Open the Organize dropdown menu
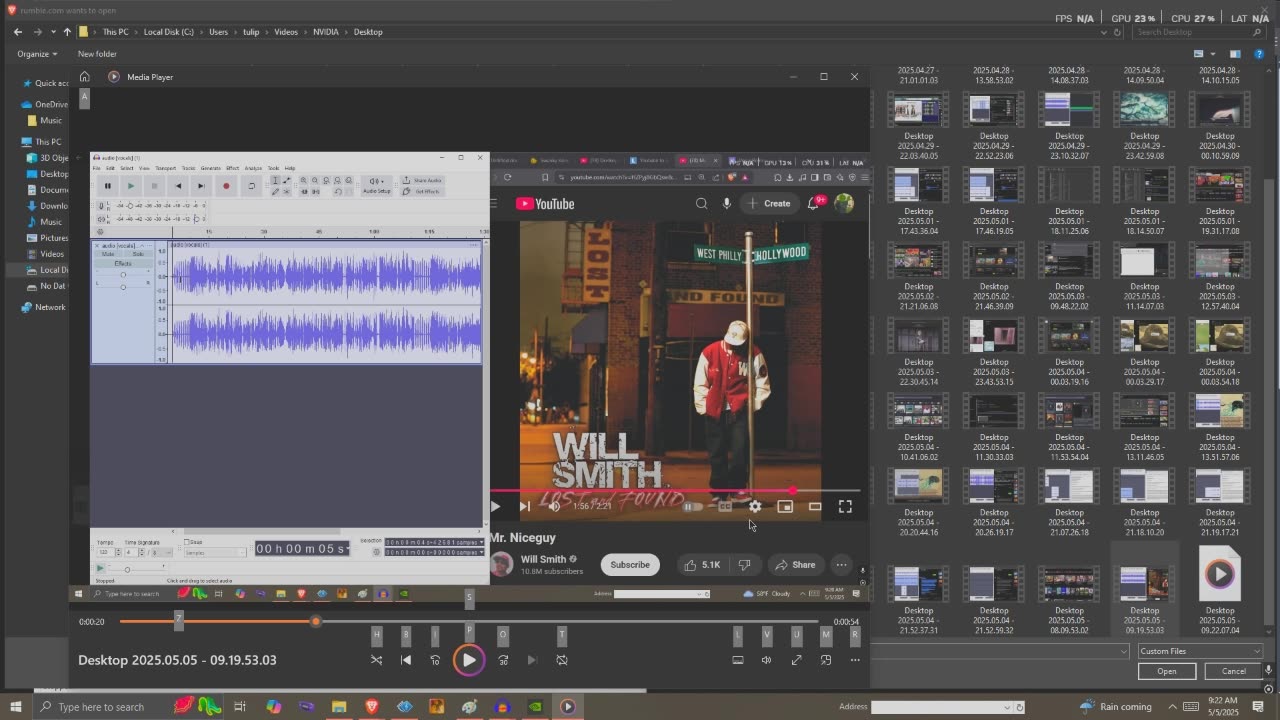Image resolution: width=1280 pixels, height=720 pixels. (x=37, y=54)
